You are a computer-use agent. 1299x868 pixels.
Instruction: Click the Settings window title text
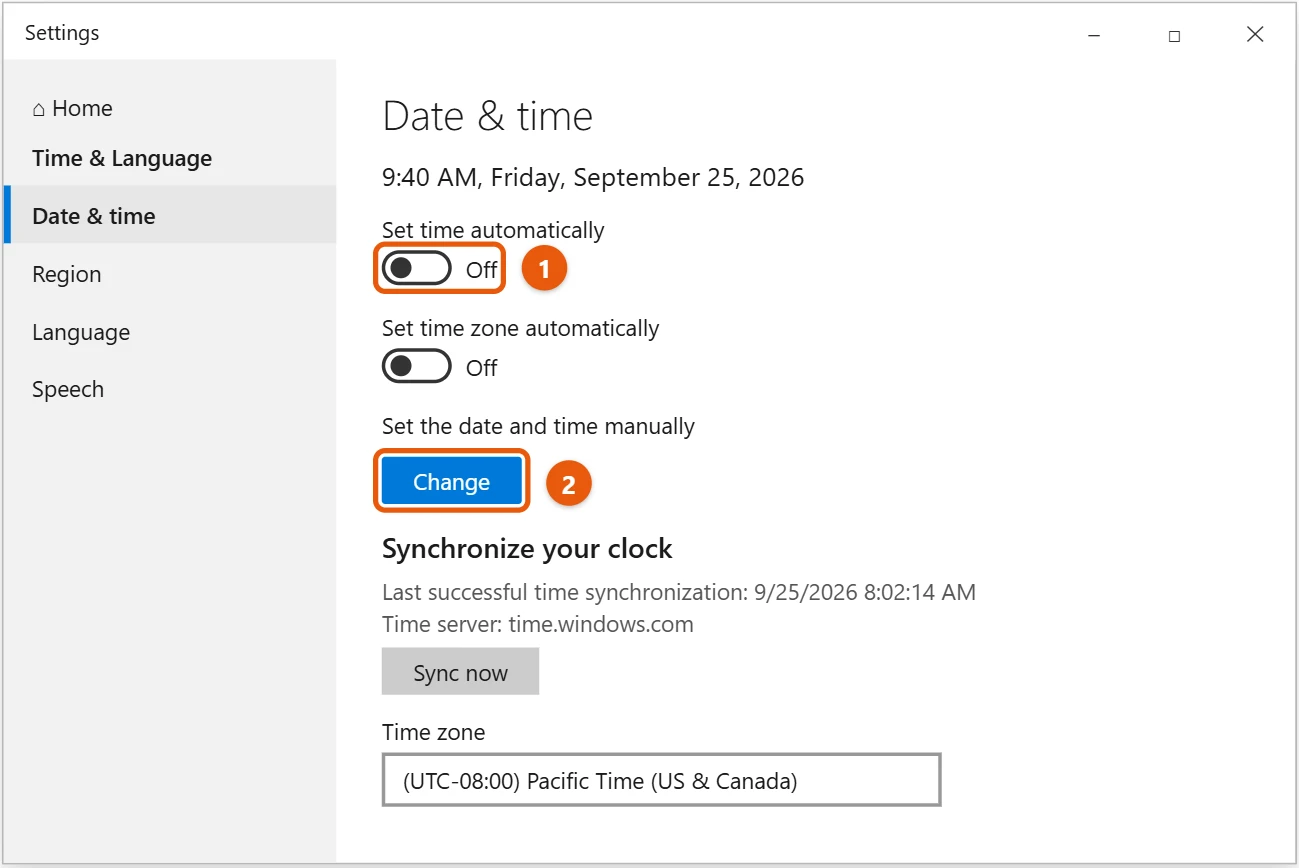pyautogui.click(x=62, y=33)
